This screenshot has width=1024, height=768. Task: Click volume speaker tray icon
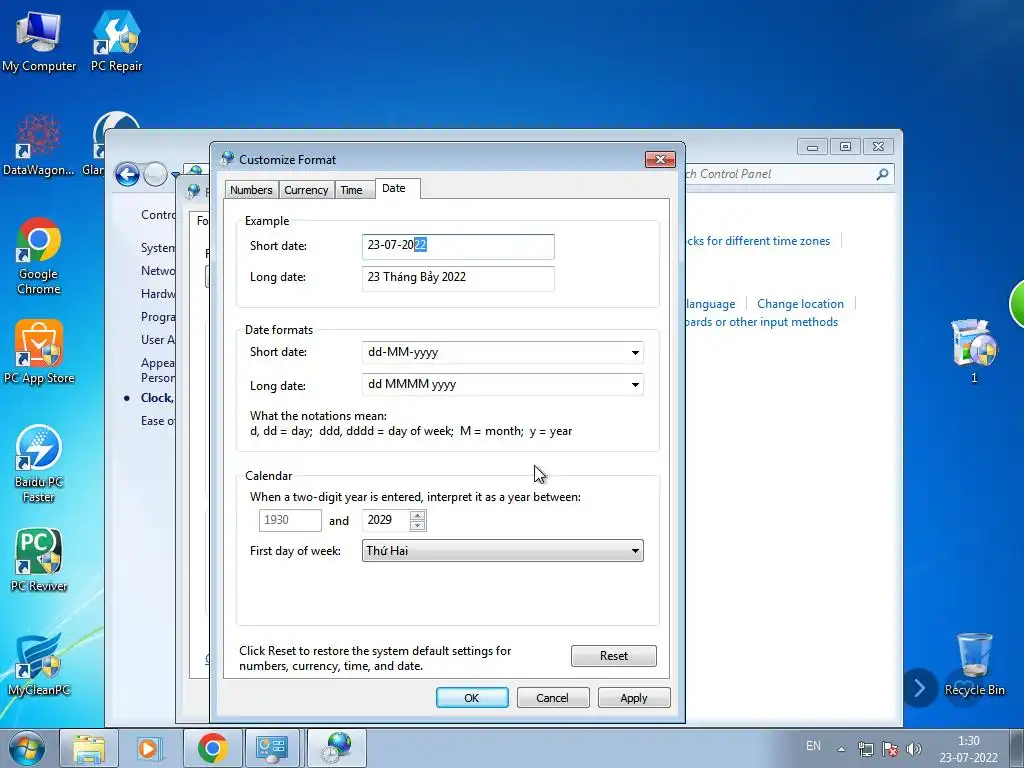[914, 749]
